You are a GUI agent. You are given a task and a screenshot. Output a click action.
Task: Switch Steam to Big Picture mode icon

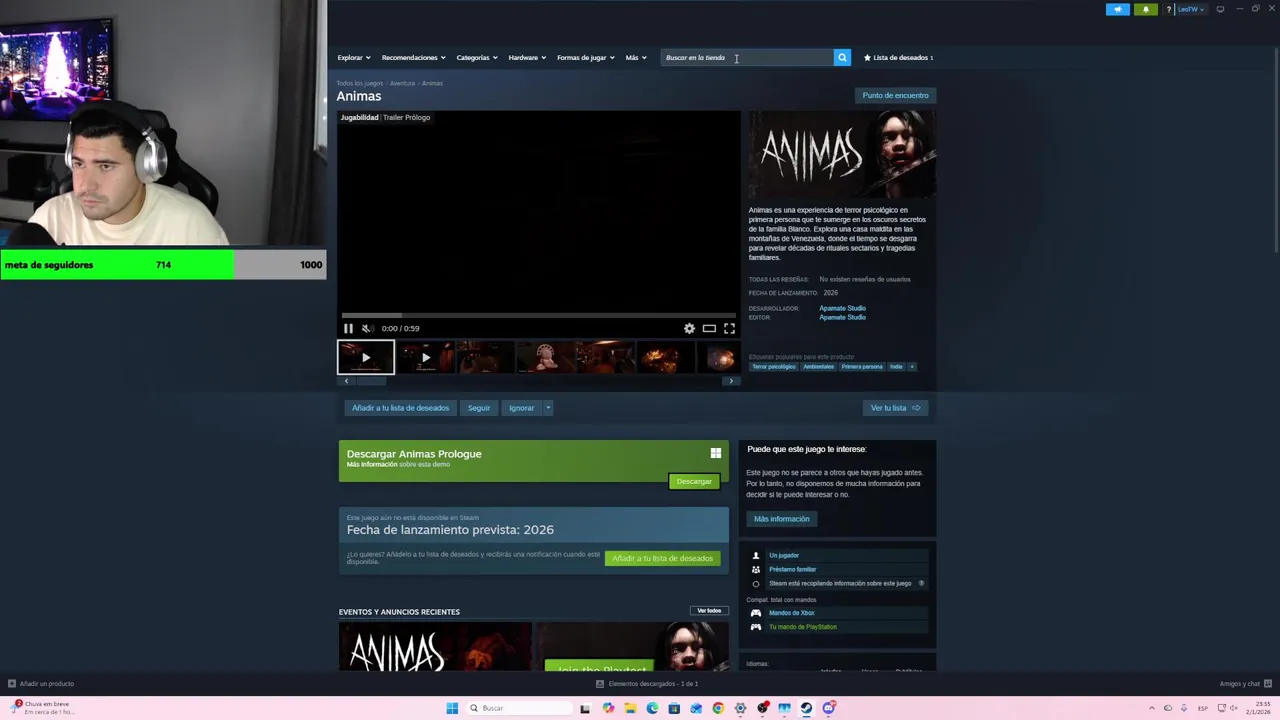tap(1220, 9)
